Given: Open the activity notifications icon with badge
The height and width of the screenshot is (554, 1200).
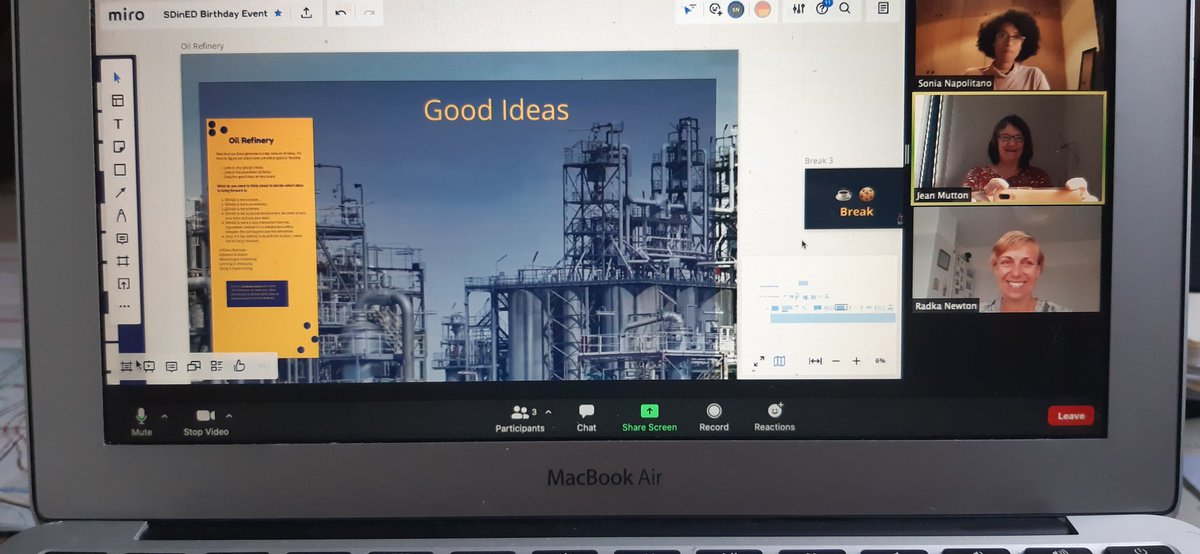Looking at the screenshot, I should click(x=823, y=7).
